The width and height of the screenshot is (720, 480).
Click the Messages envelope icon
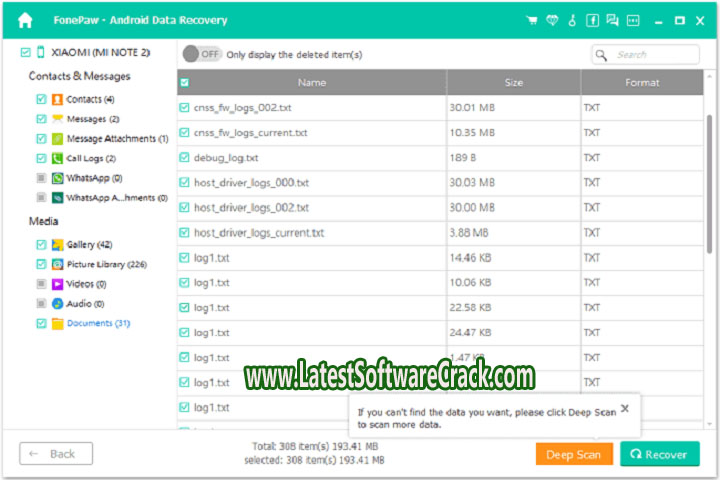pos(57,119)
